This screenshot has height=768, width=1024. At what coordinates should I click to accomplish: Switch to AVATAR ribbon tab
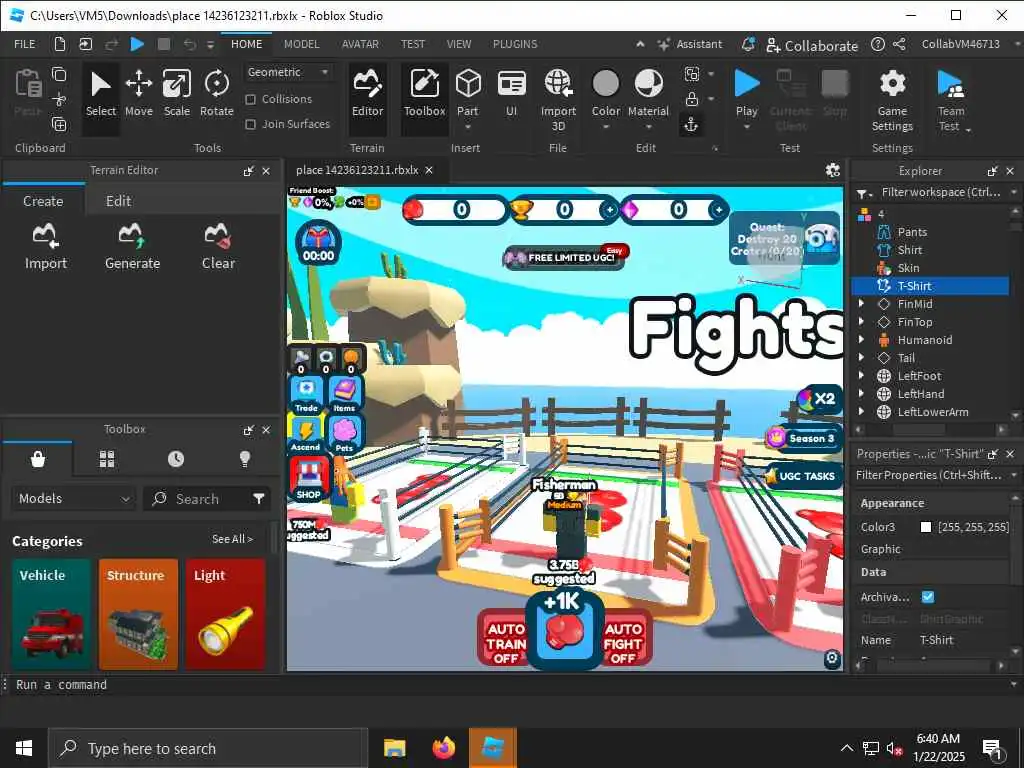[360, 44]
